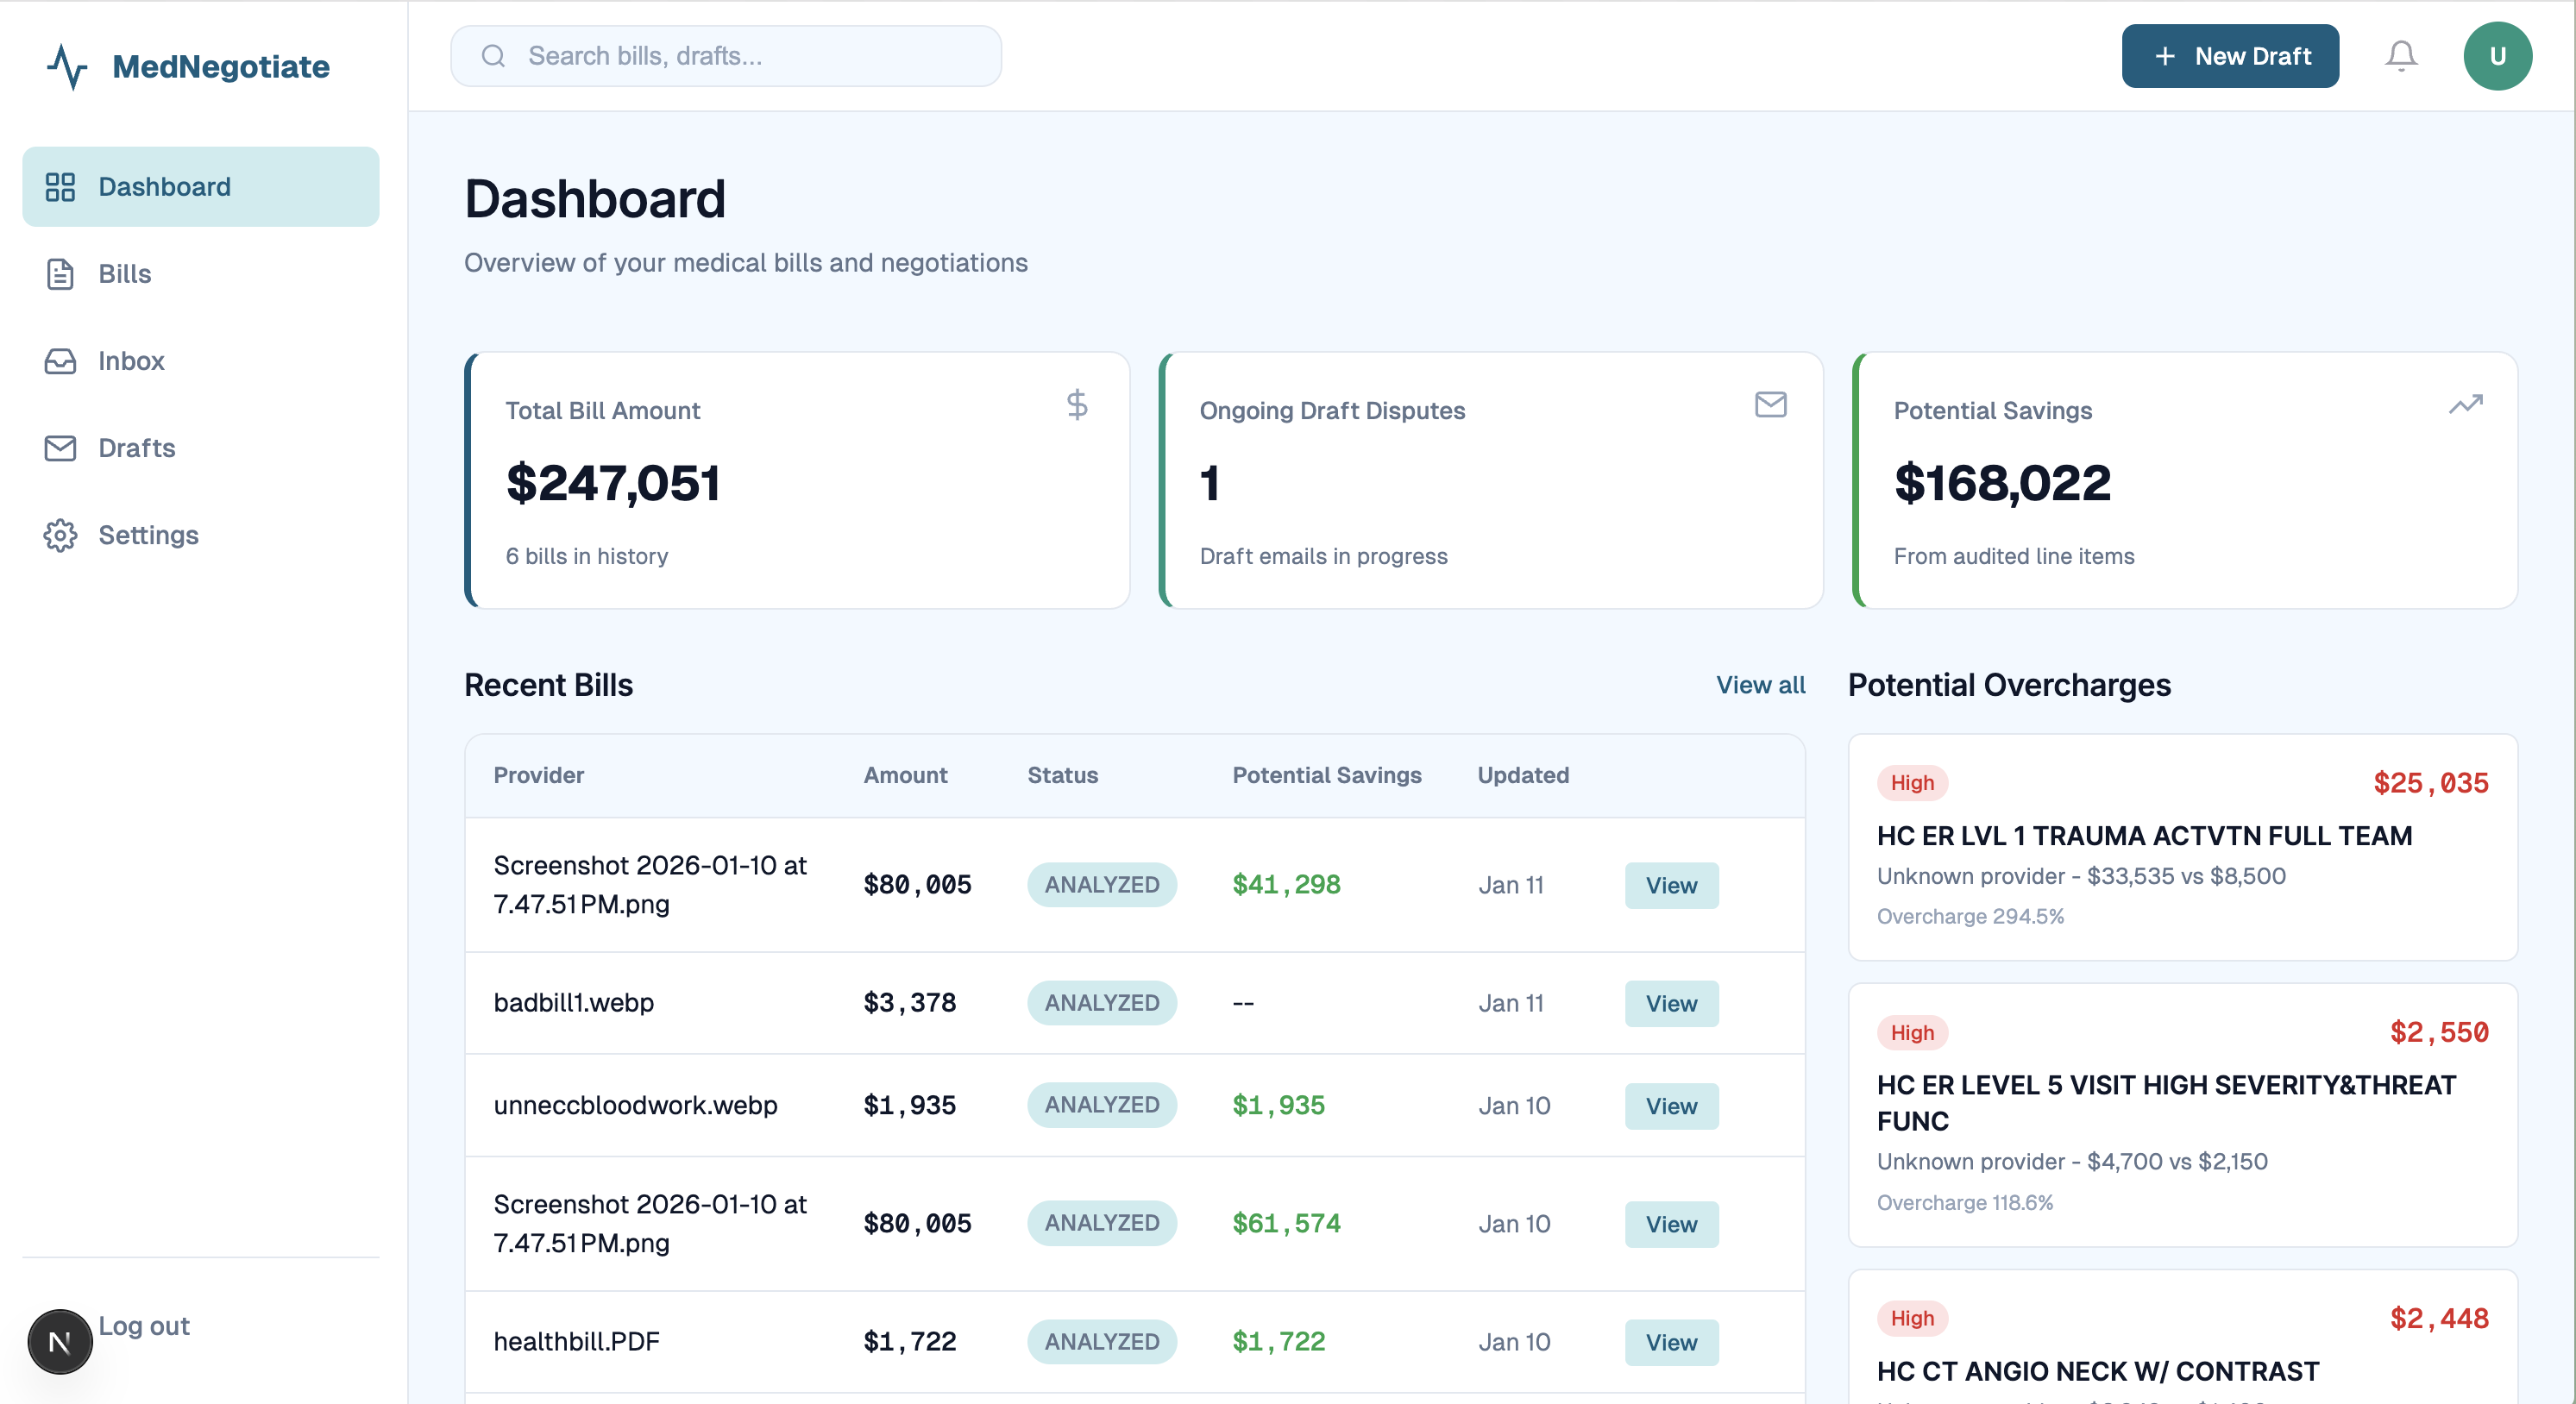Click the round N badge at bottom left
2576x1404 pixels.
pyautogui.click(x=60, y=1341)
